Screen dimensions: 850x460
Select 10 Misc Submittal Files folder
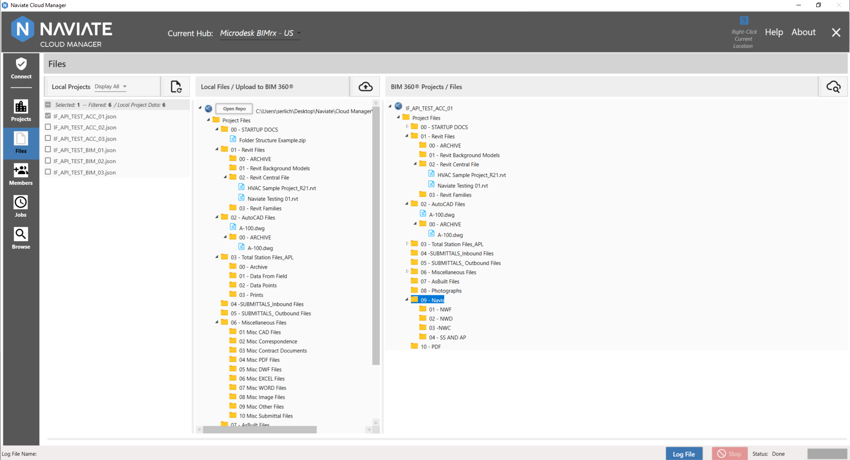click(266, 416)
